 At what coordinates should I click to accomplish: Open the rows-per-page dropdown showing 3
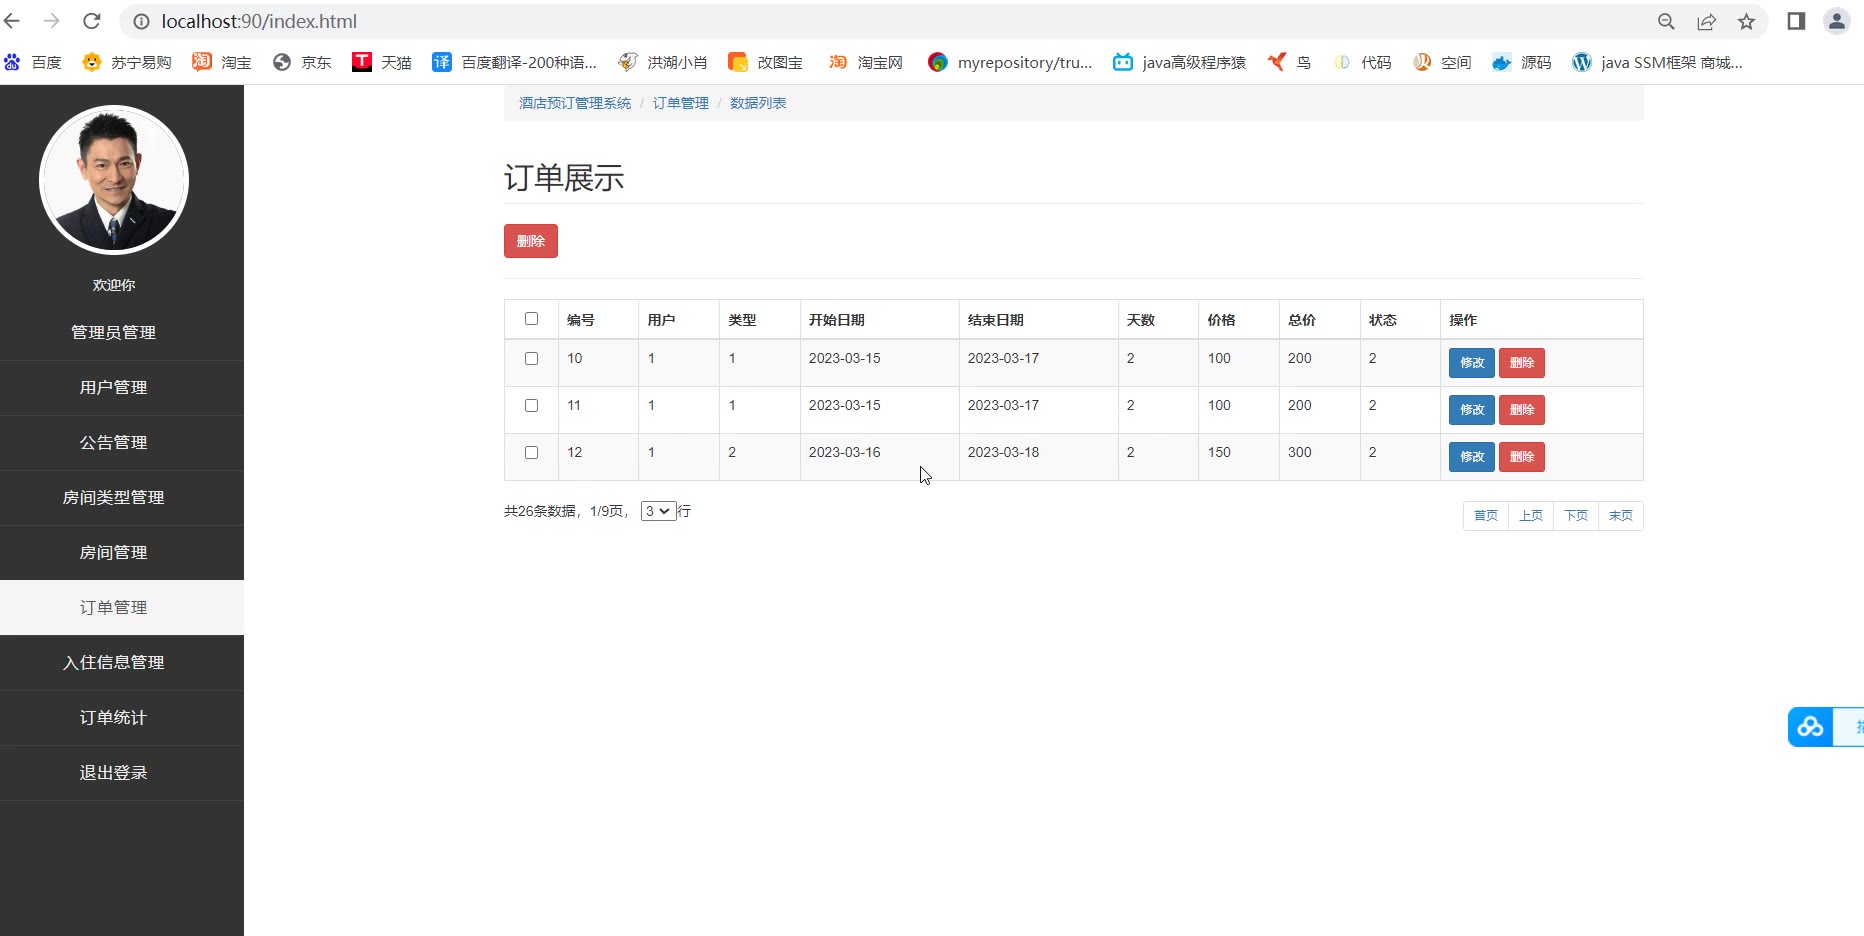658,511
